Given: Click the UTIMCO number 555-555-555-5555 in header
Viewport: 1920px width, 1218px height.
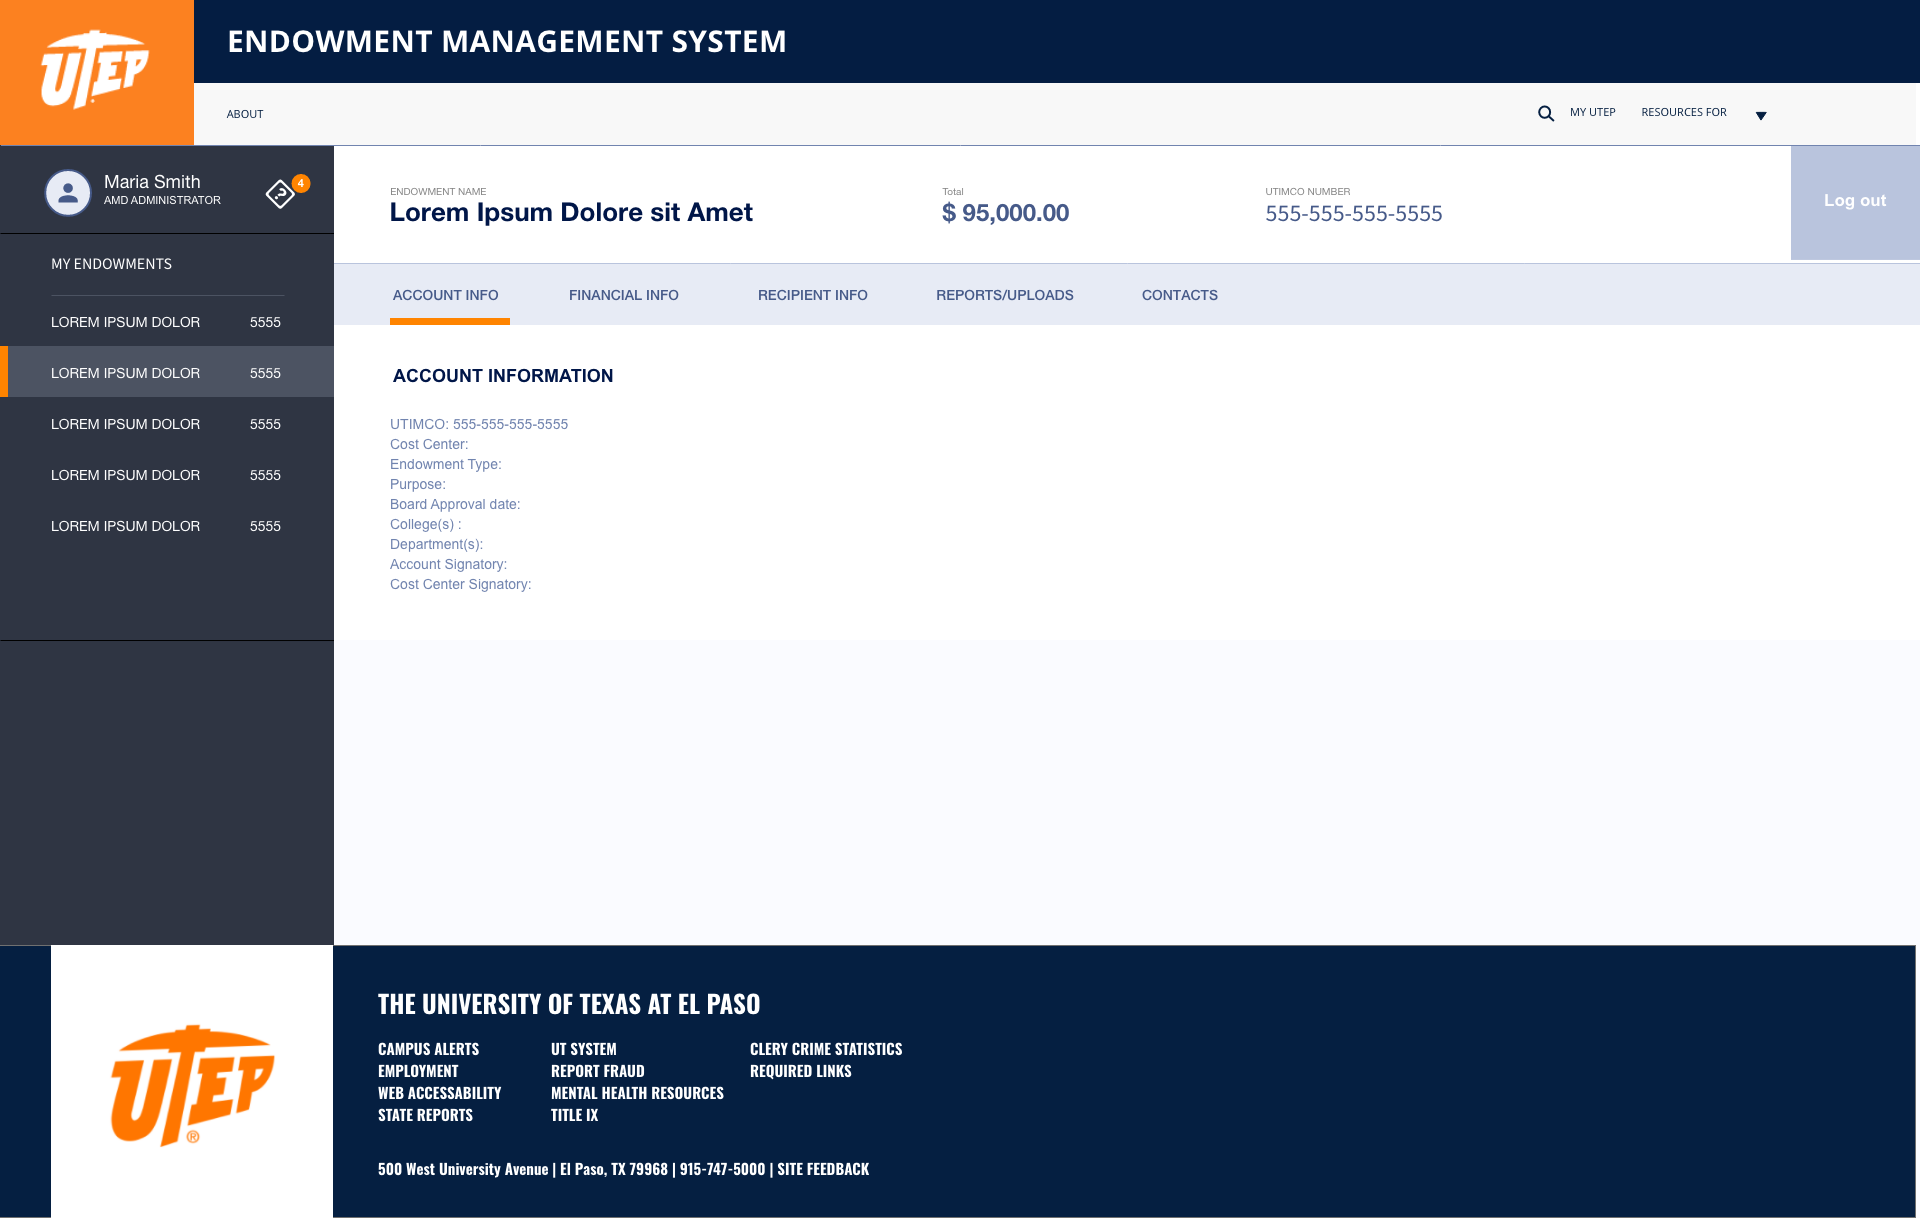Looking at the screenshot, I should pos(1354,213).
